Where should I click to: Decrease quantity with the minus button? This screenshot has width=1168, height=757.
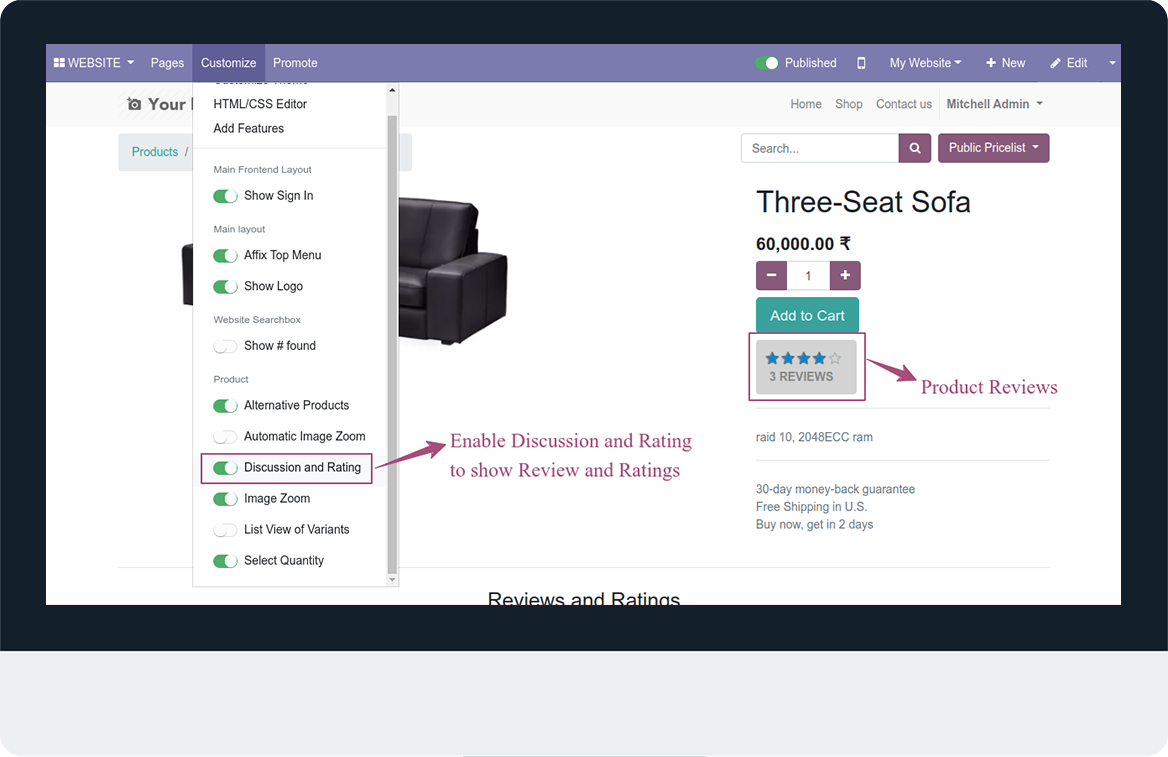[772, 276]
